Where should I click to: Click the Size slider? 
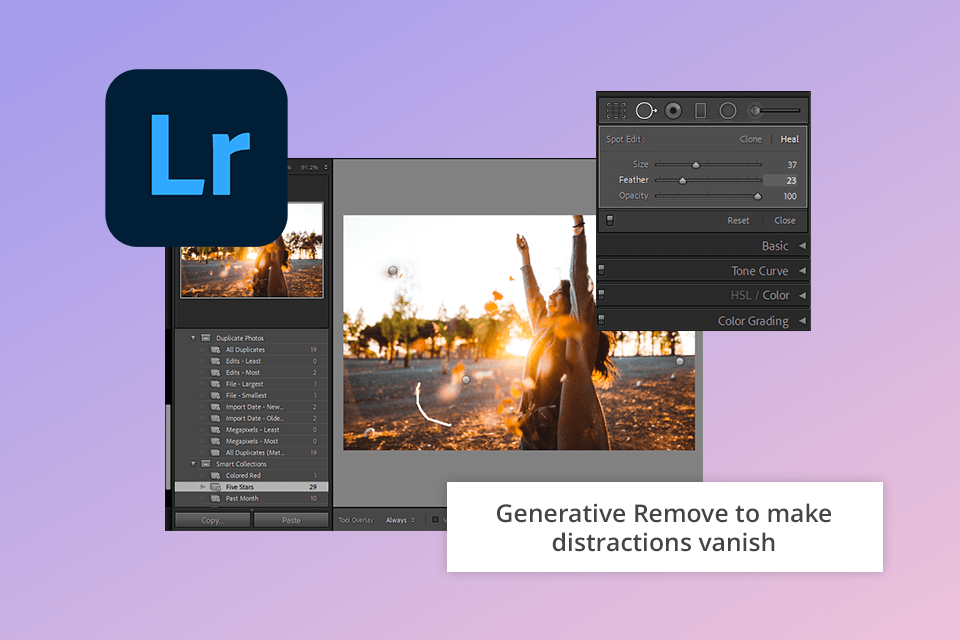click(708, 164)
